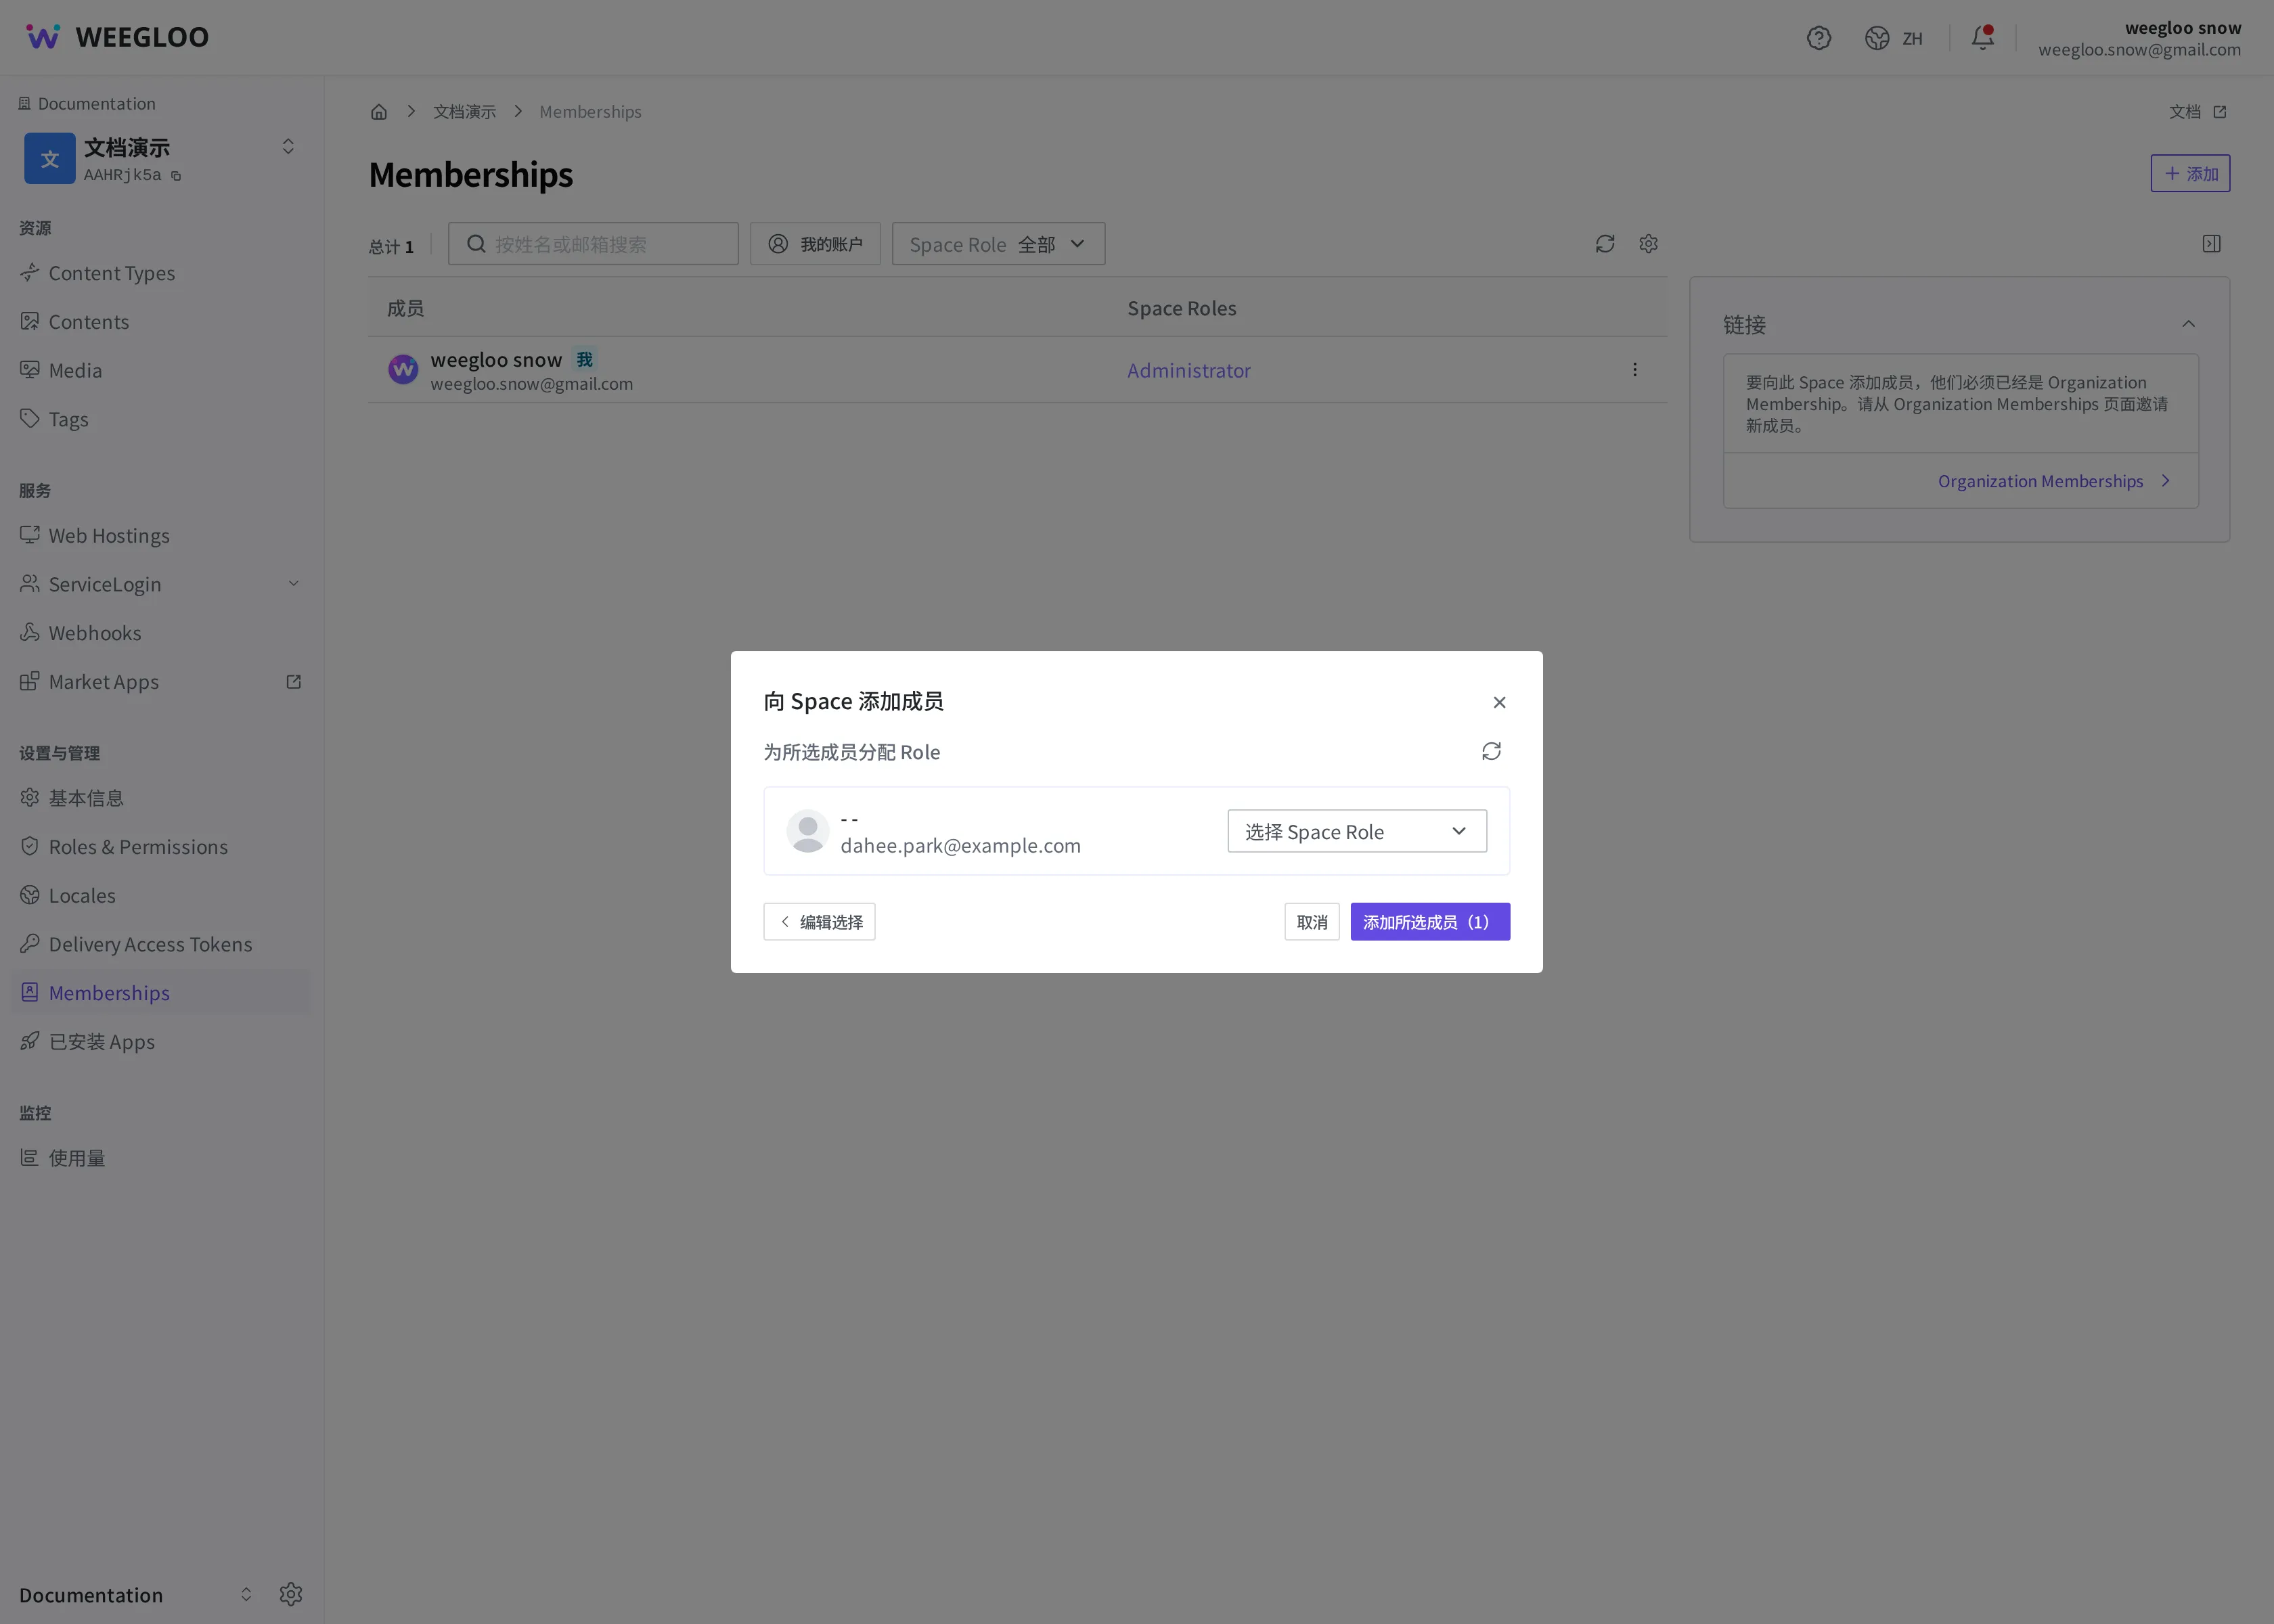Click dahee.park@example.com email text
The width and height of the screenshot is (2274, 1624).
coord(960,846)
